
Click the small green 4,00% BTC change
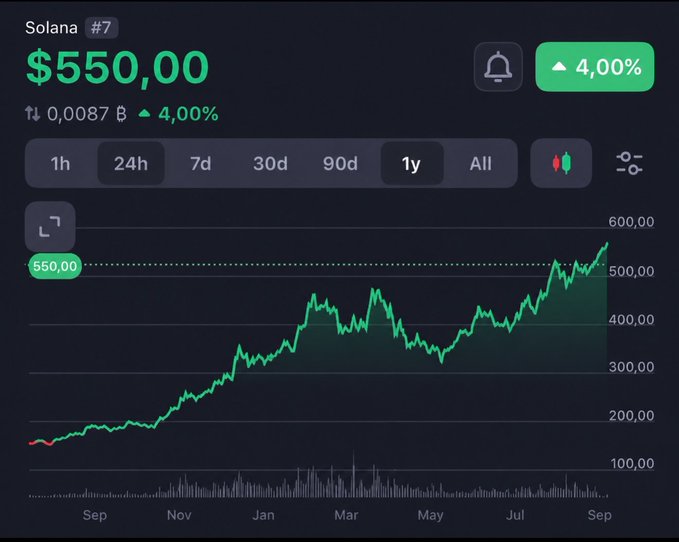[x=178, y=114]
